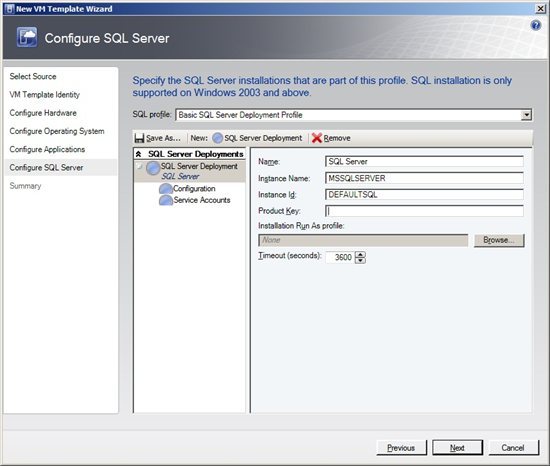Click the Instance Name field

tap(424, 178)
